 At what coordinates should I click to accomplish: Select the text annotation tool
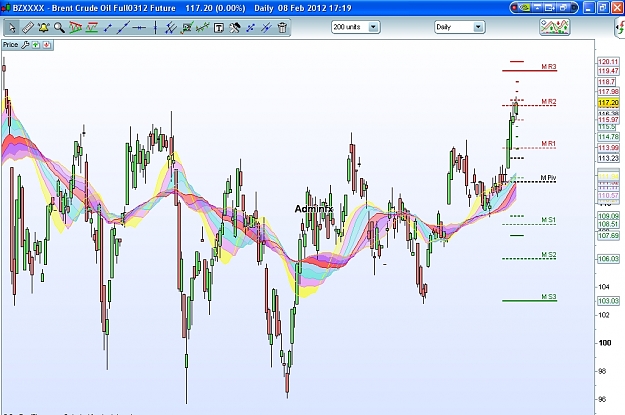[x=218, y=28]
